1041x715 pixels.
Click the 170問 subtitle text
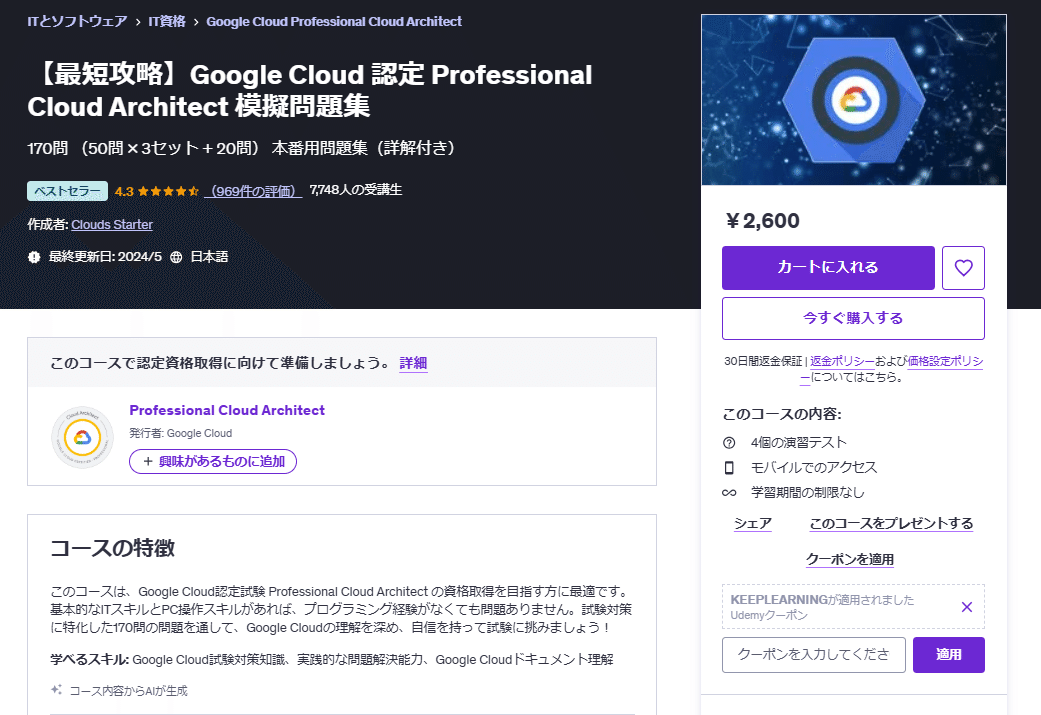241,147
